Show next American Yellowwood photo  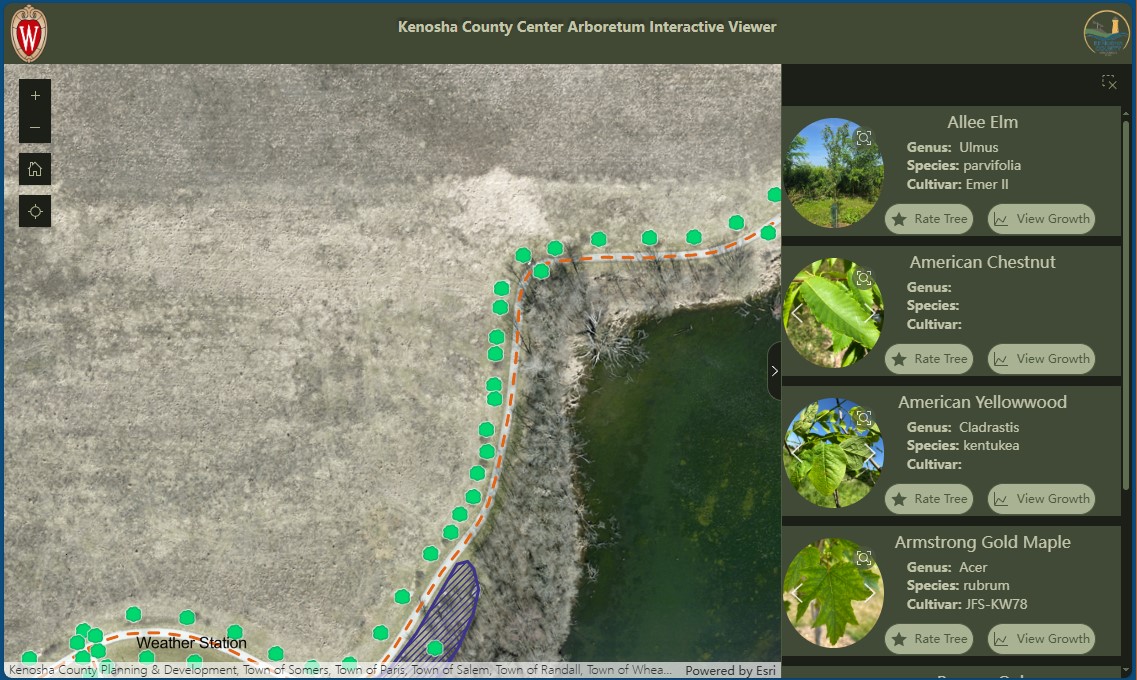click(869, 453)
